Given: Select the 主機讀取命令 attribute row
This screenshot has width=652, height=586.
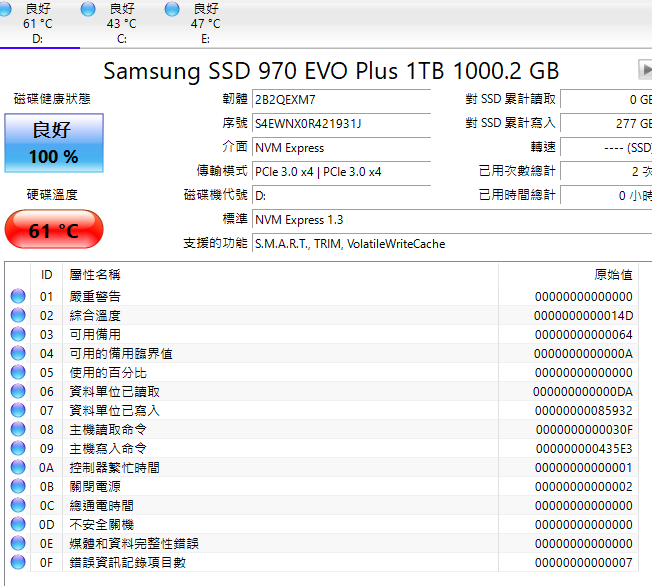Looking at the screenshot, I should point(322,429).
